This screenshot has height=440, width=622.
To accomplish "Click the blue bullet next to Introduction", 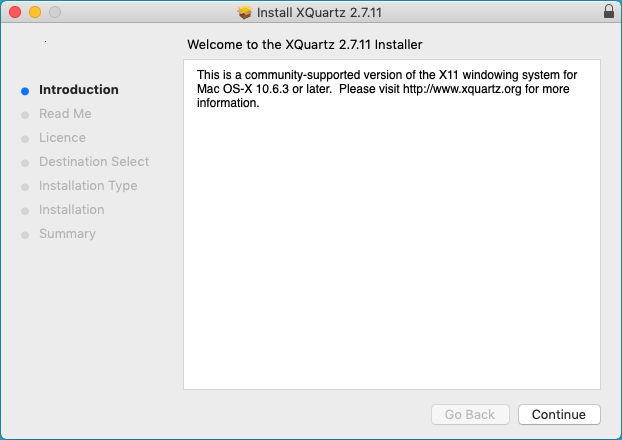I will [25, 90].
